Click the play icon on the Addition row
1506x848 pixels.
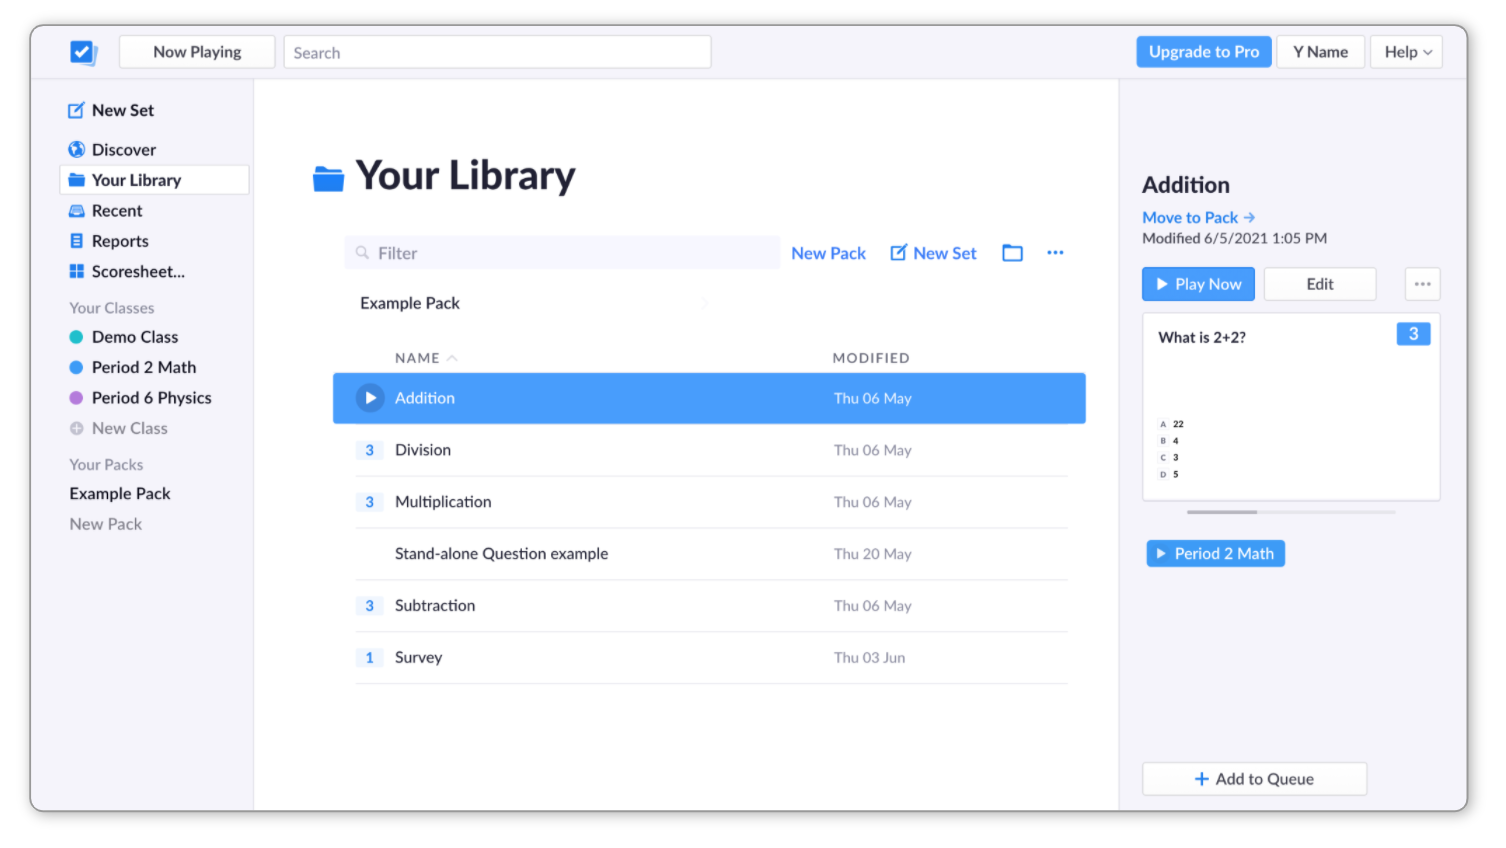pyautogui.click(x=370, y=398)
